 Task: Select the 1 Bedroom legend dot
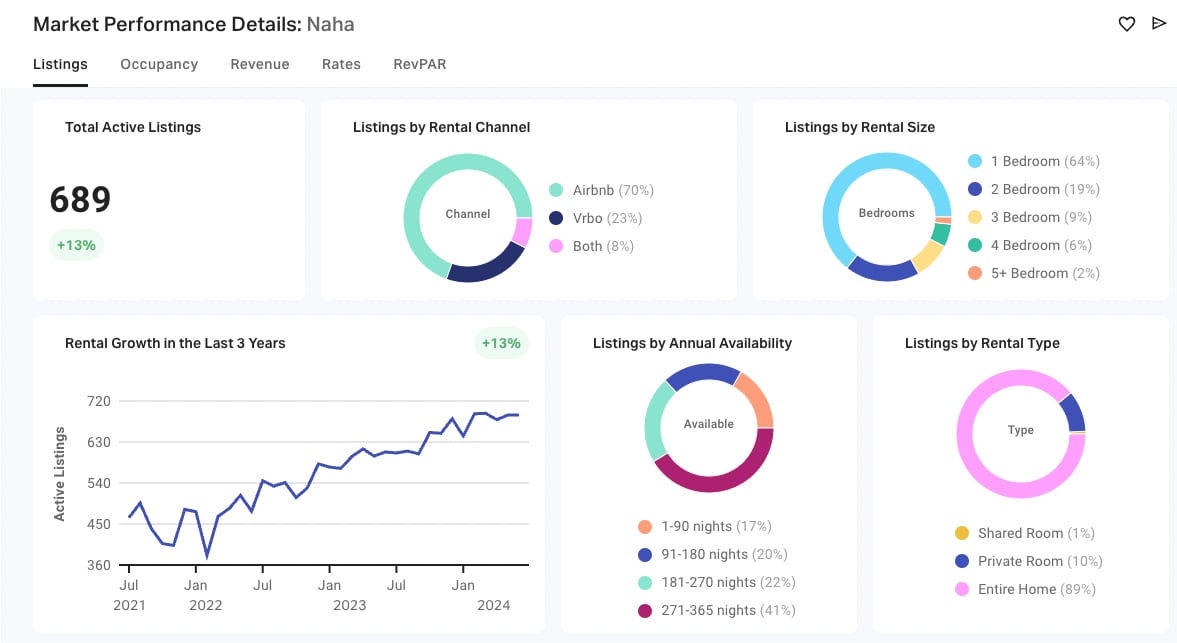coord(975,161)
